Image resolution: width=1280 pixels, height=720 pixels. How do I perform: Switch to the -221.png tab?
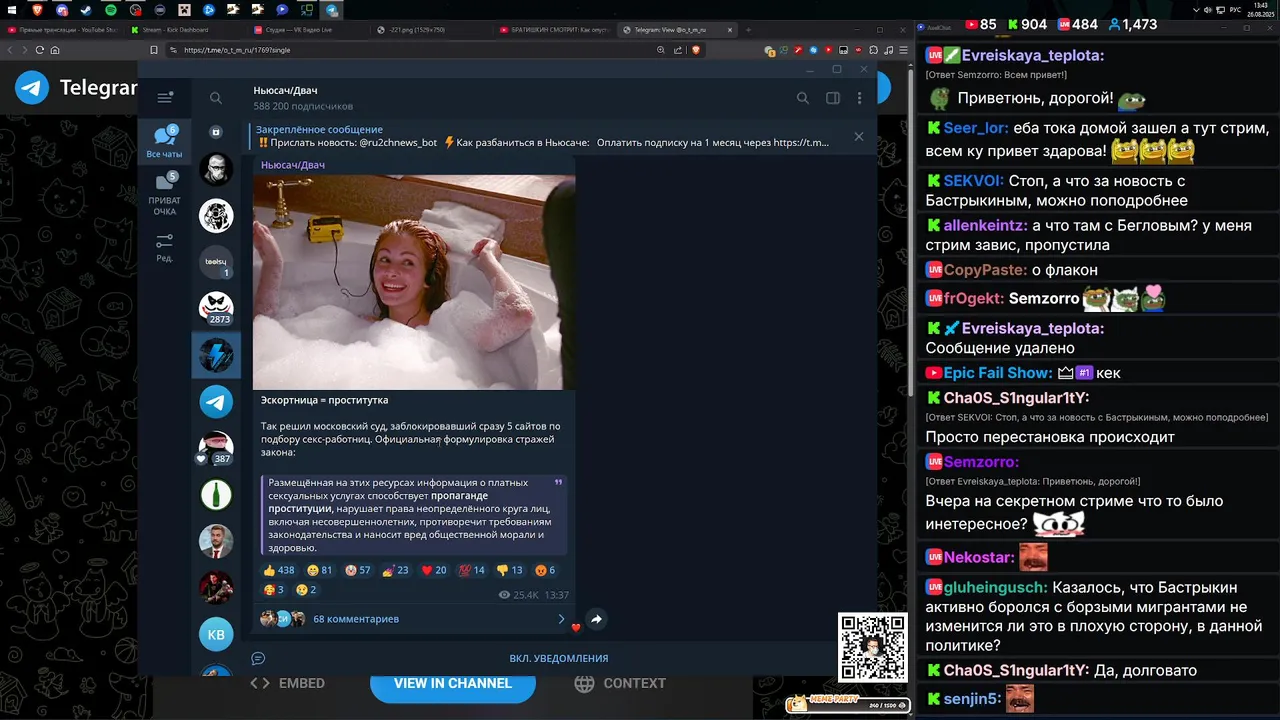[428, 30]
